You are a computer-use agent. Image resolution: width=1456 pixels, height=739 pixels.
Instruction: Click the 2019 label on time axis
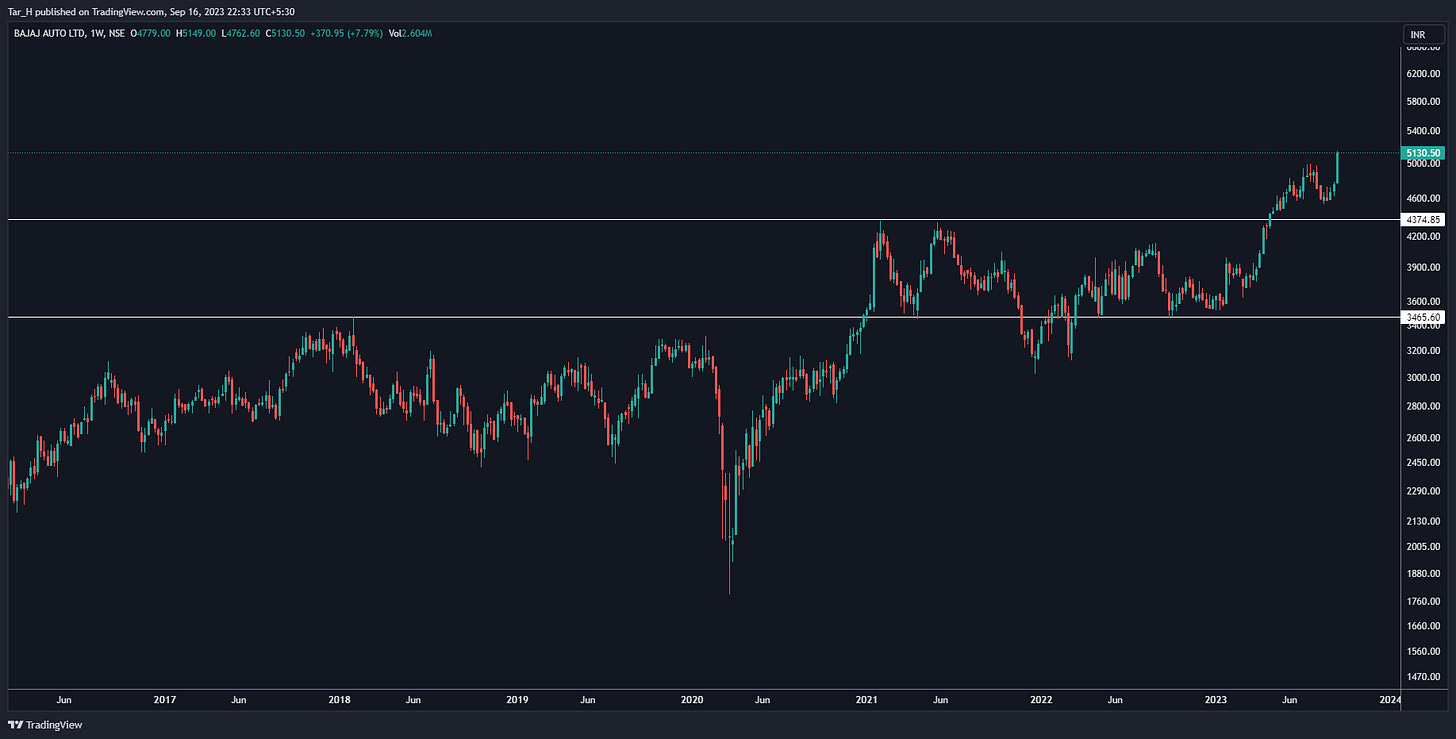click(518, 701)
